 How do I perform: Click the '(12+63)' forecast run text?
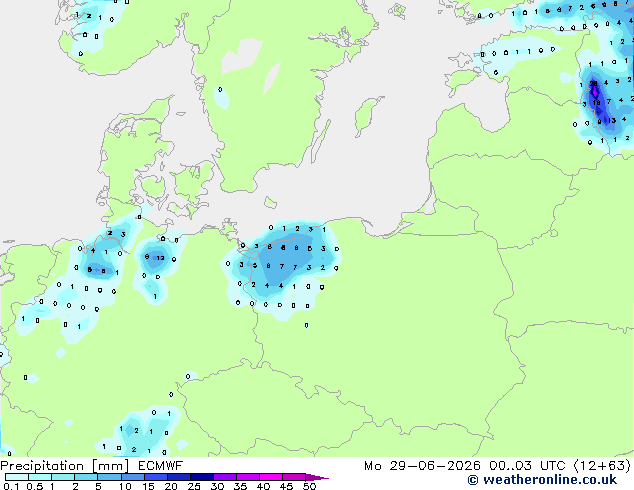[x=602, y=466]
